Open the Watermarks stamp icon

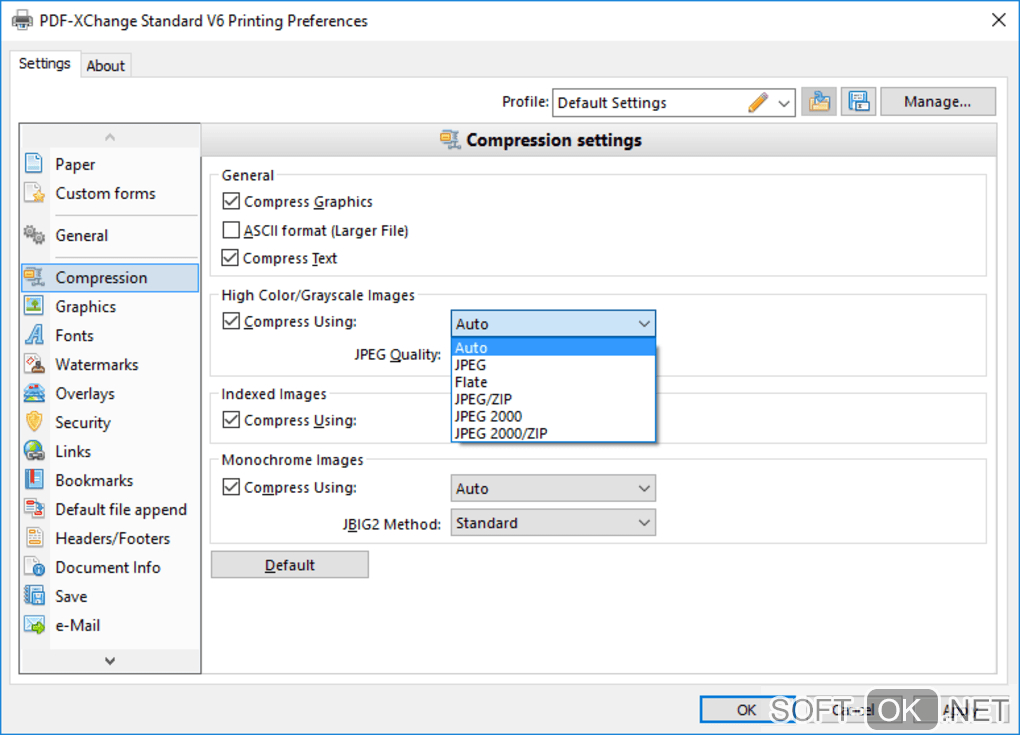tap(34, 364)
